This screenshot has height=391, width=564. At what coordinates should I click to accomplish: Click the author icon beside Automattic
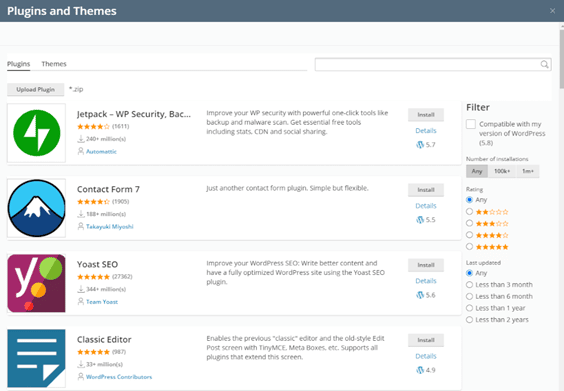tap(81, 151)
